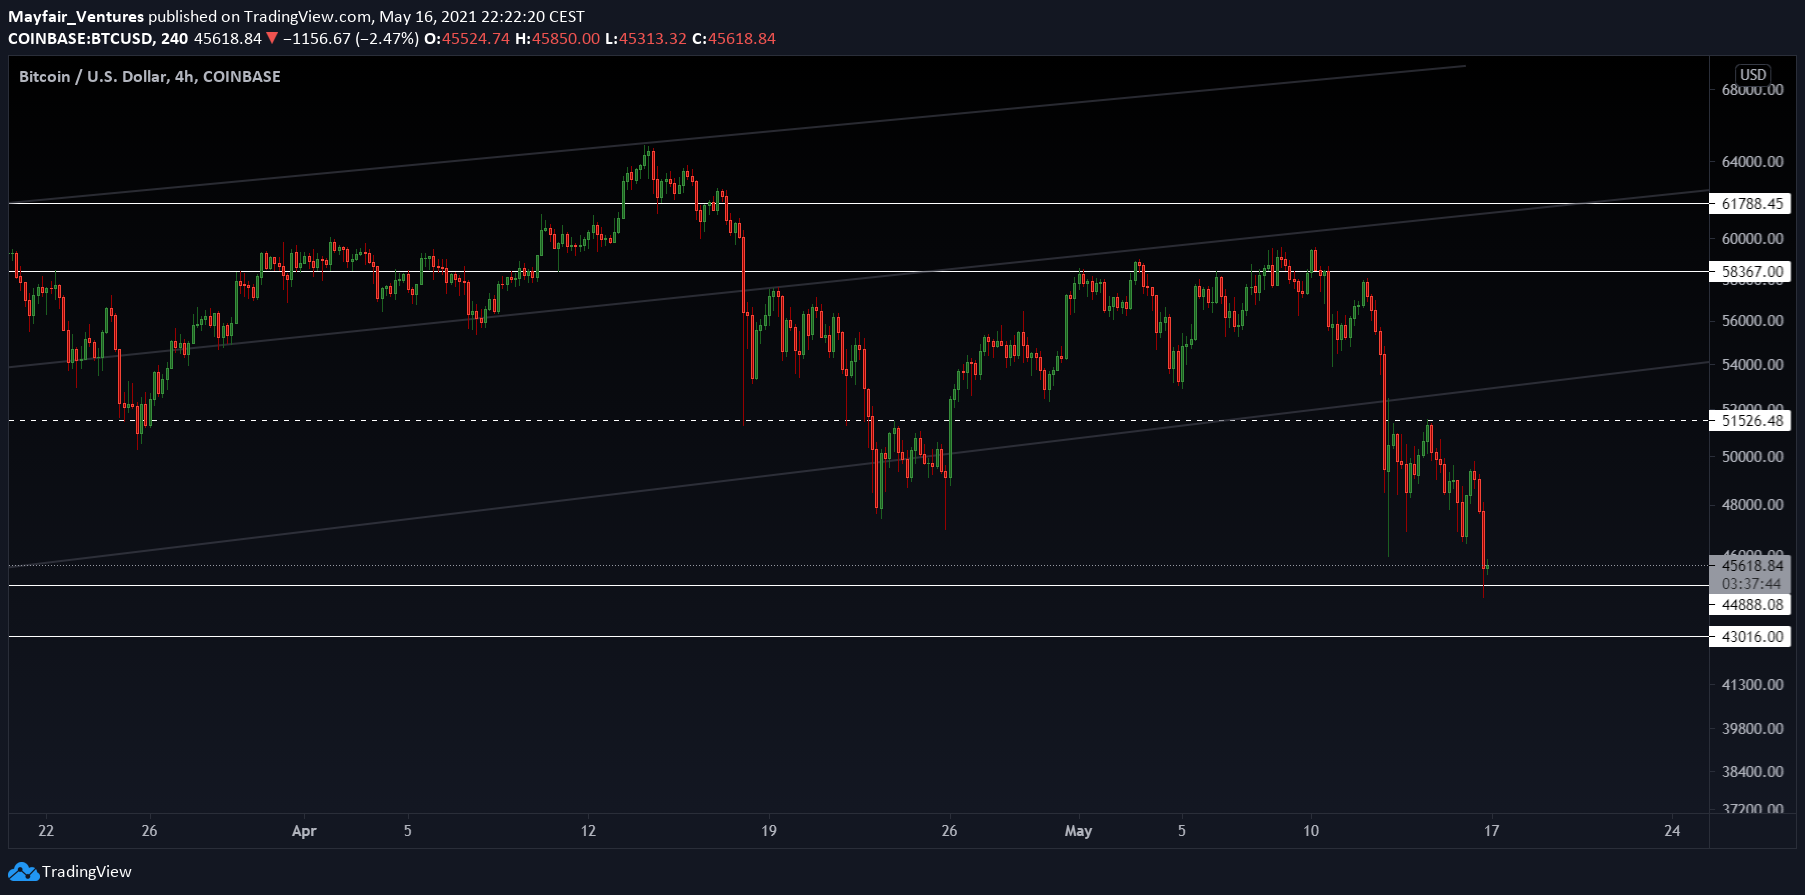The width and height of the screenshot is (1805, 895).
Task: Select the USD currency label
Action: tap(1753, 75)
